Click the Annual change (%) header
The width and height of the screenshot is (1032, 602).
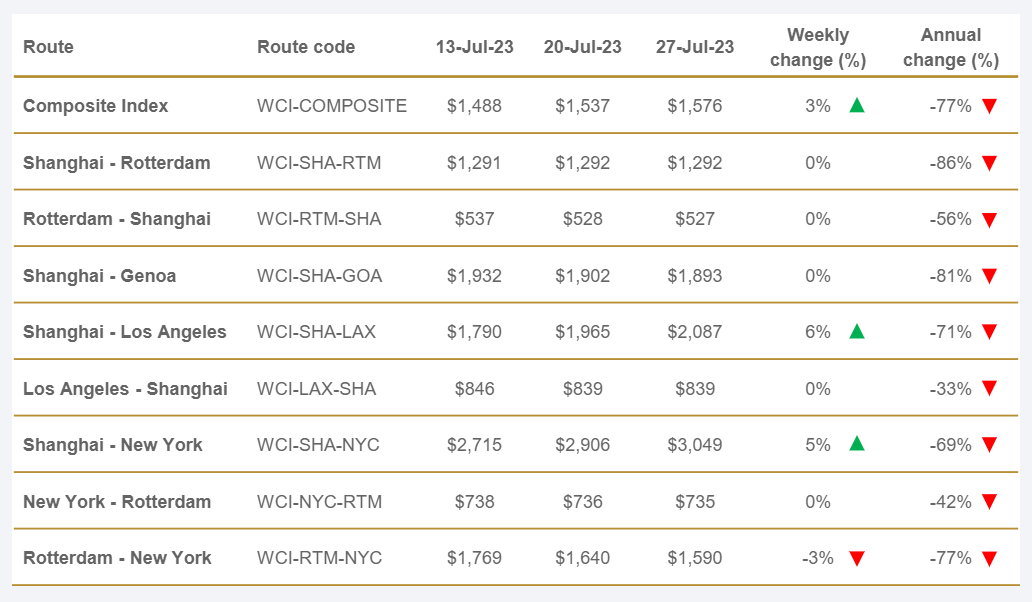pos(950,47)
